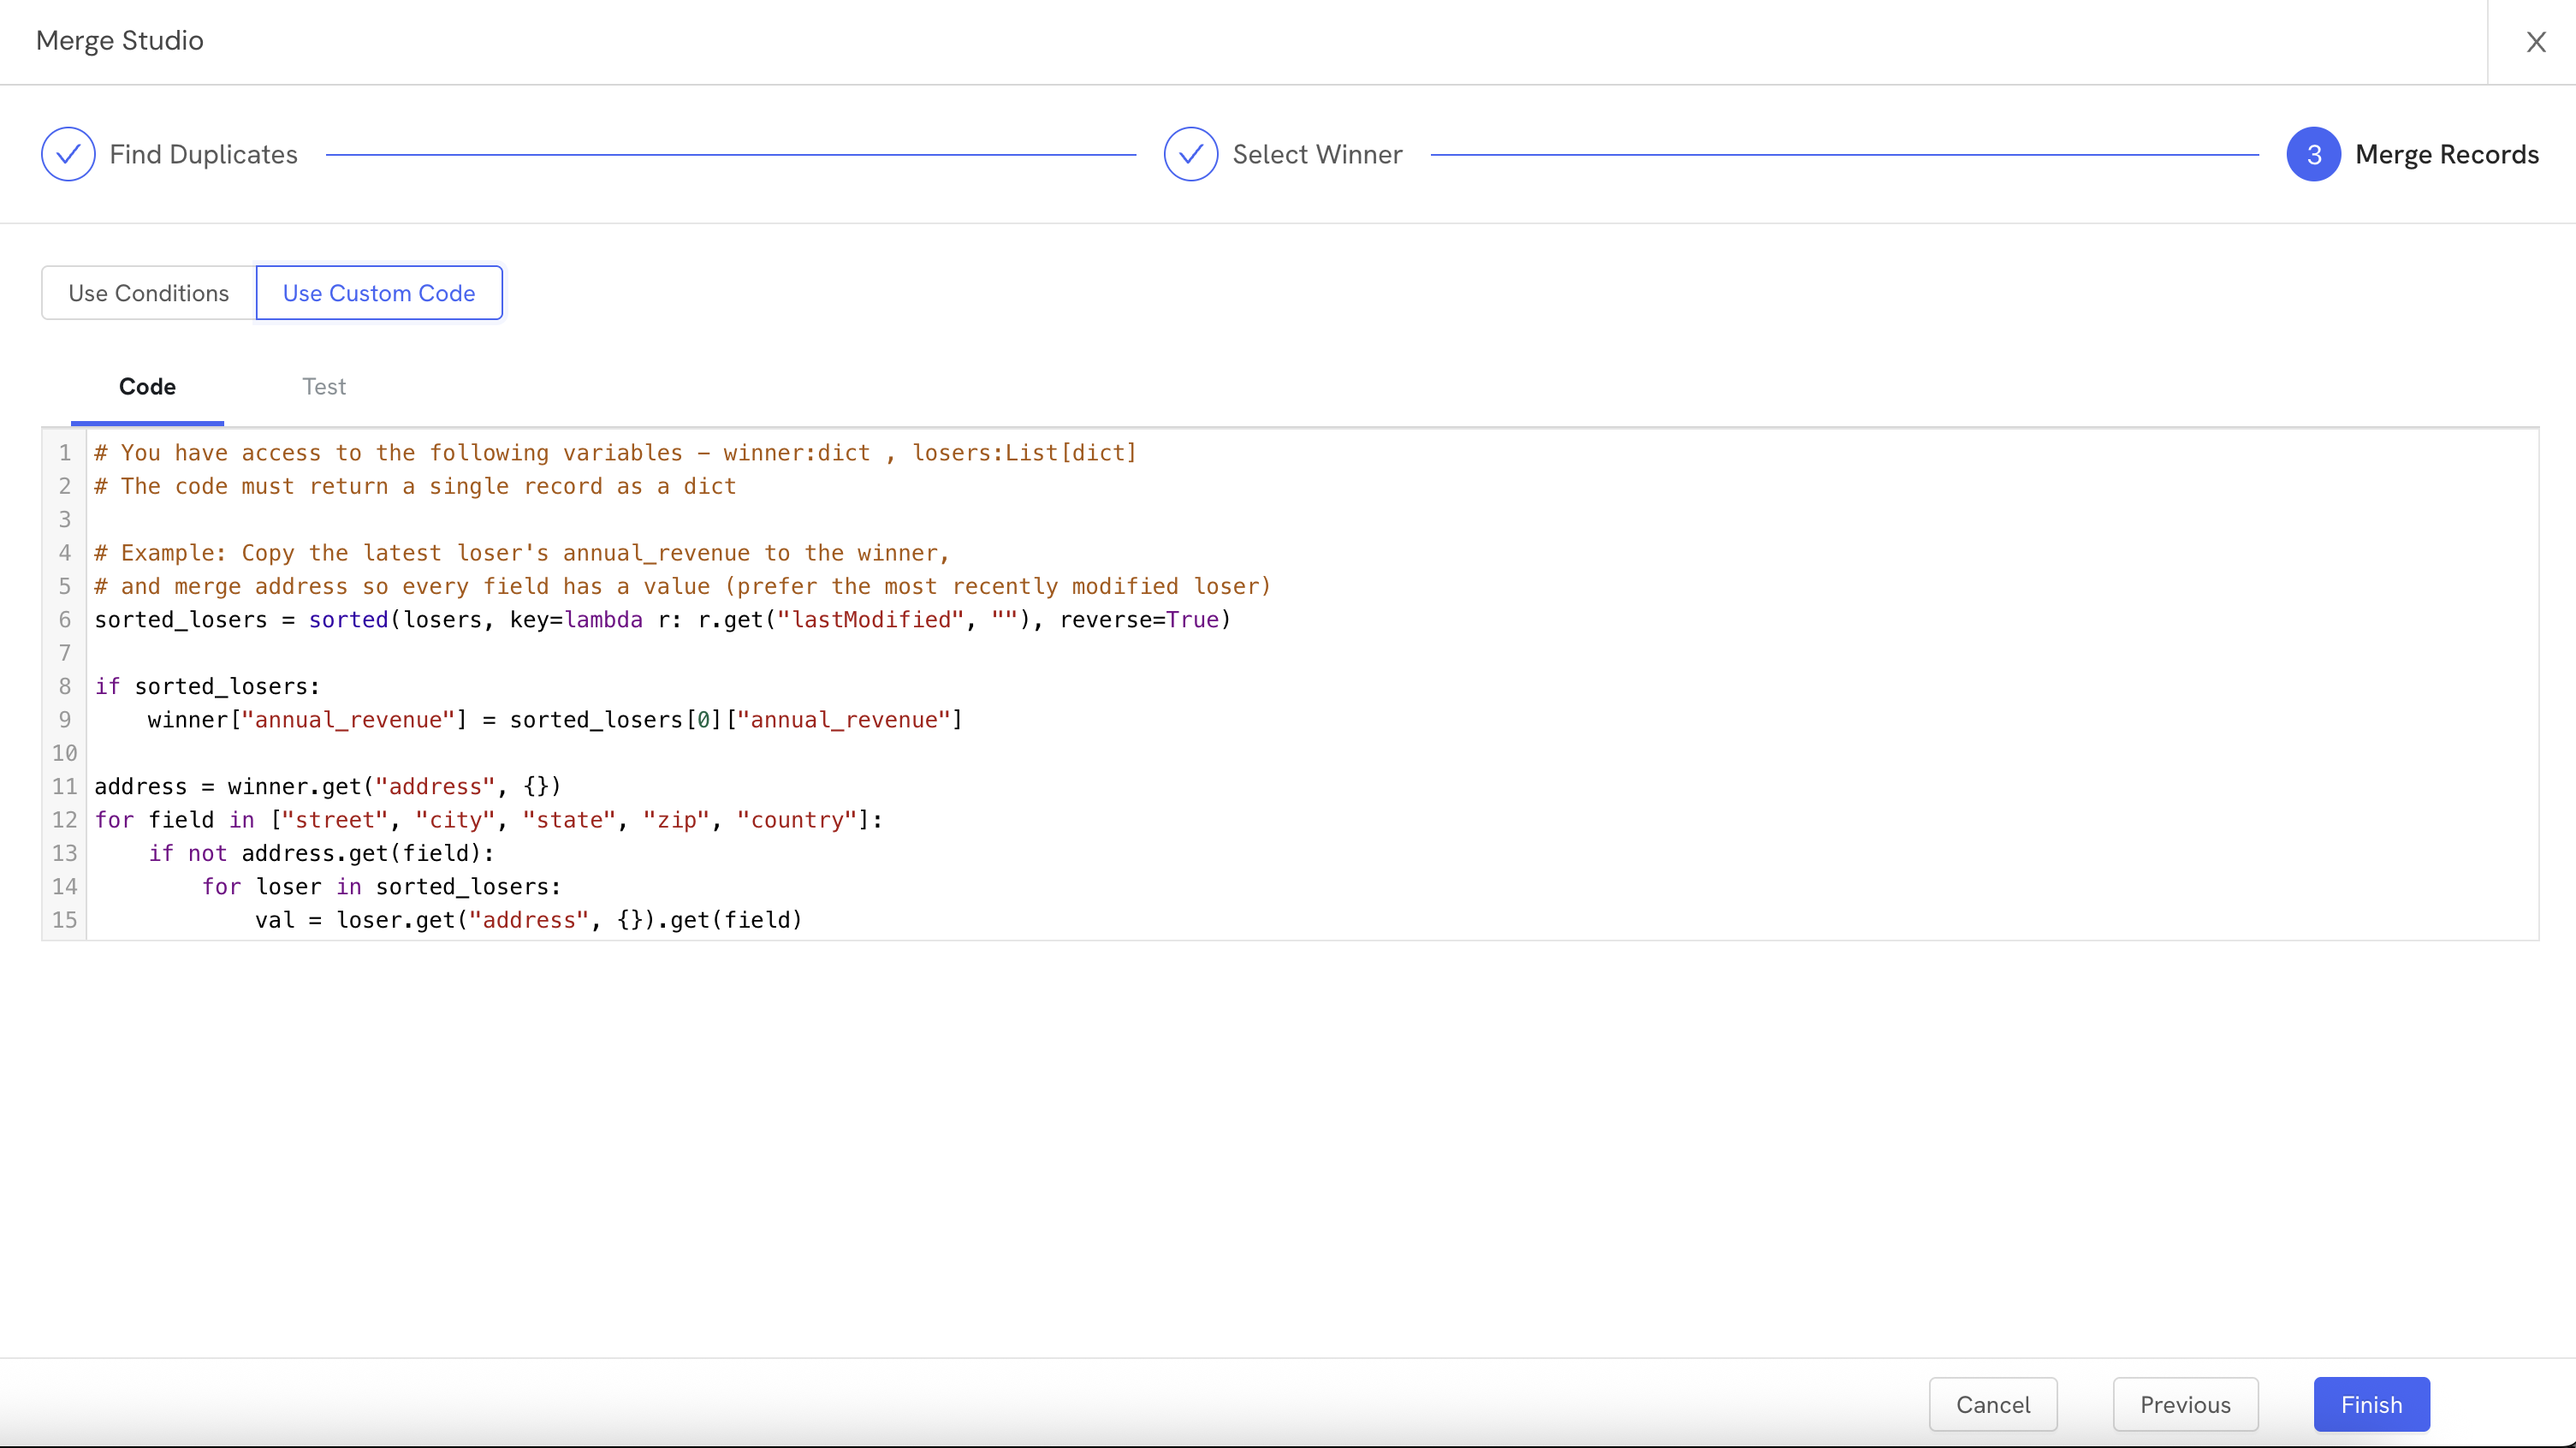The height and width of the screenshot is (1448, 2576).
Task: Cancel the merge setup
Action: 1993,1404
